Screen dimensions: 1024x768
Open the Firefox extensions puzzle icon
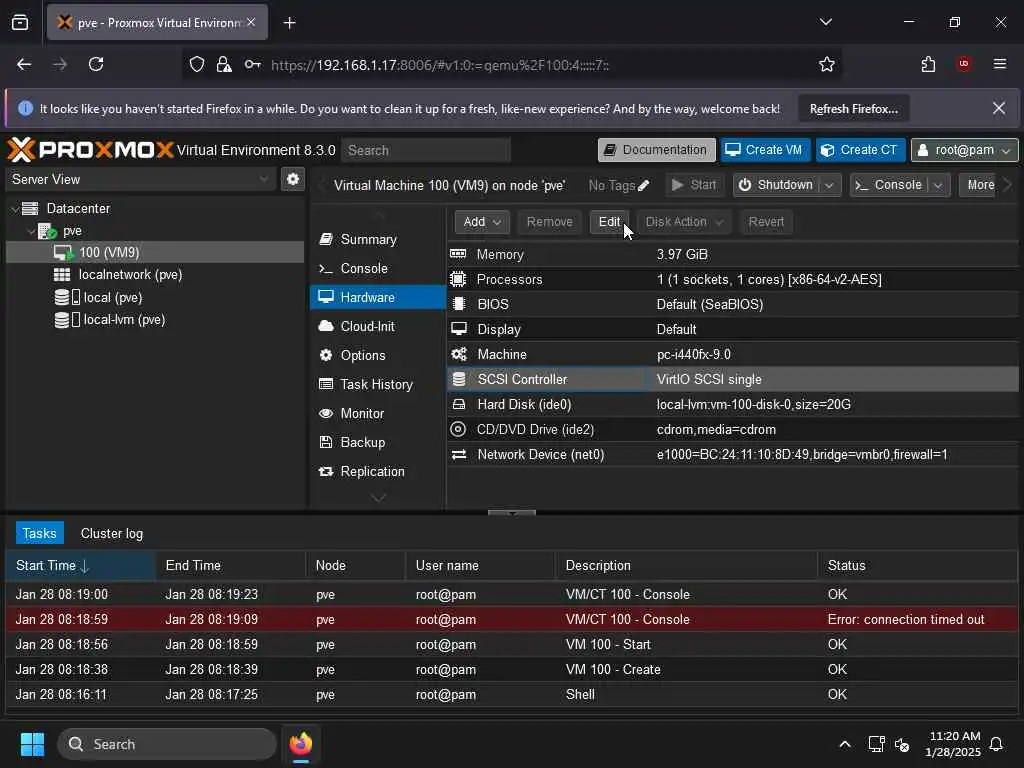928,64
